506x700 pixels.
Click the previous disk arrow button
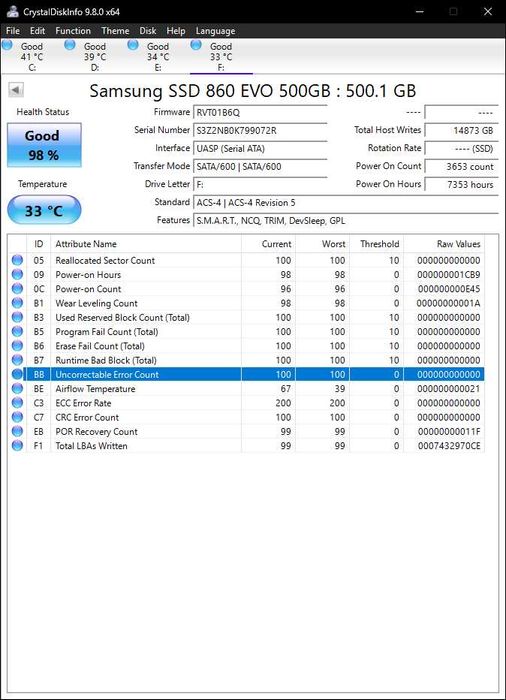(x=16, y=90)
